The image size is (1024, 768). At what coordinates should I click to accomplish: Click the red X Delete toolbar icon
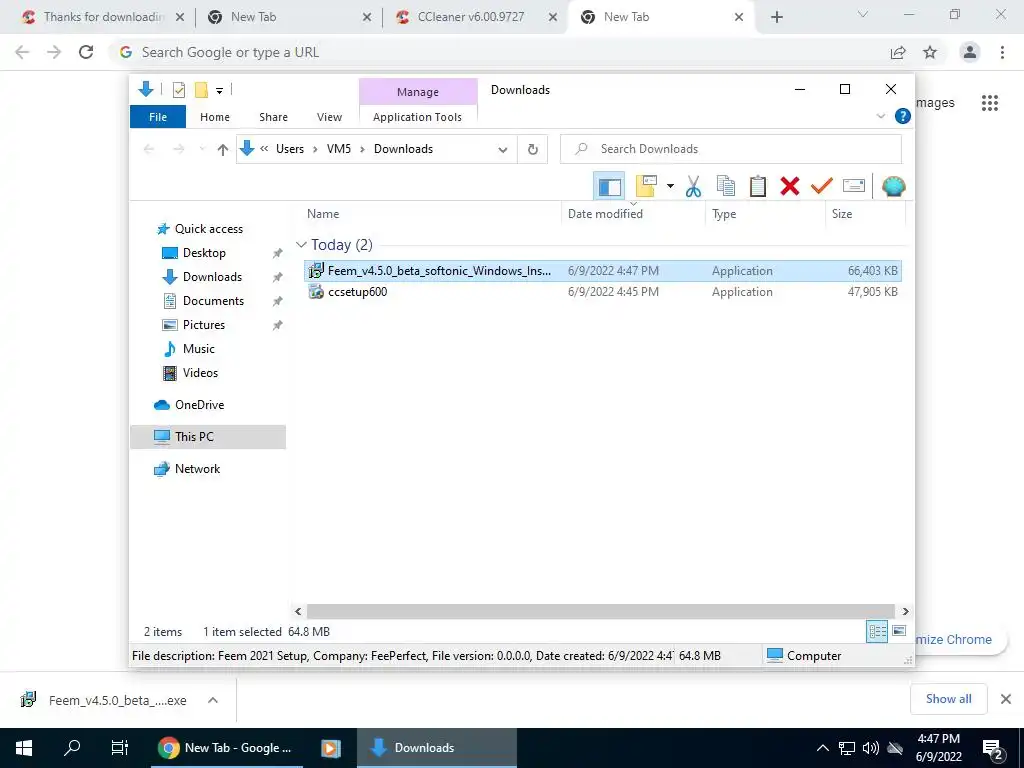(790, 186)
